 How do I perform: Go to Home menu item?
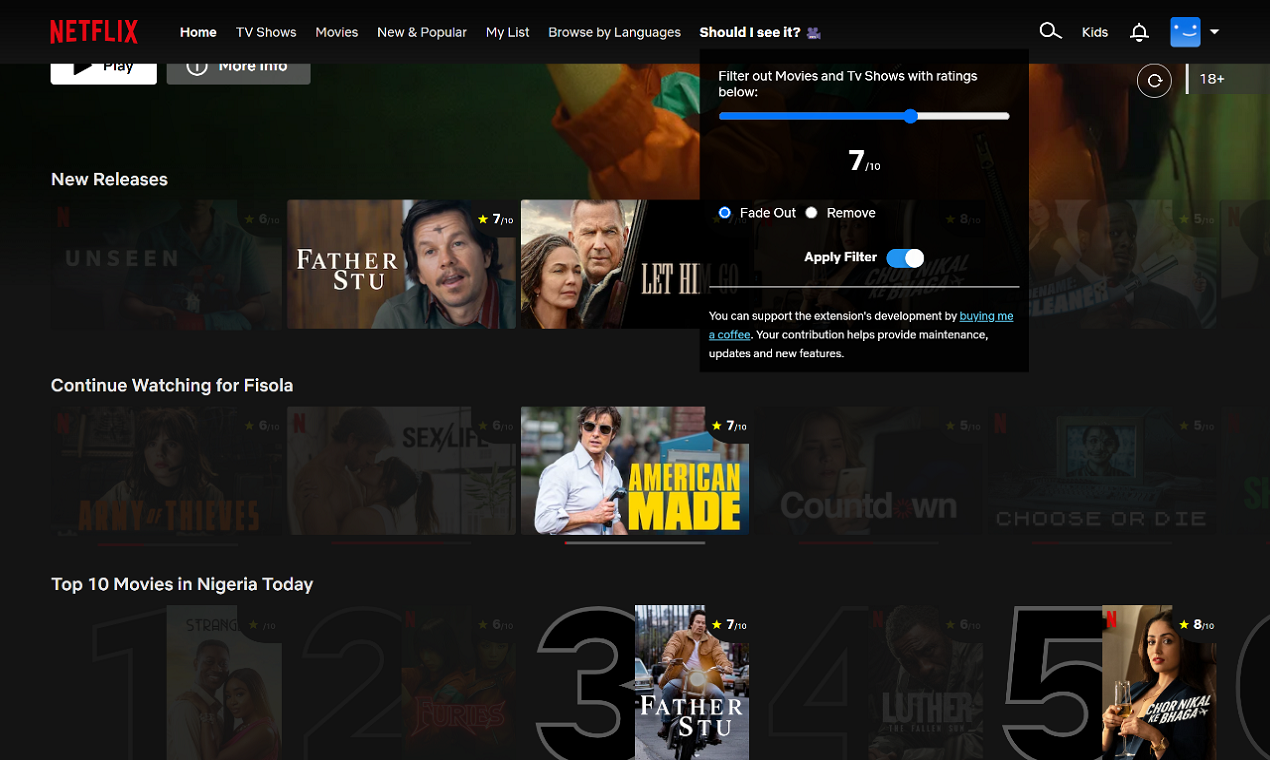198,32
